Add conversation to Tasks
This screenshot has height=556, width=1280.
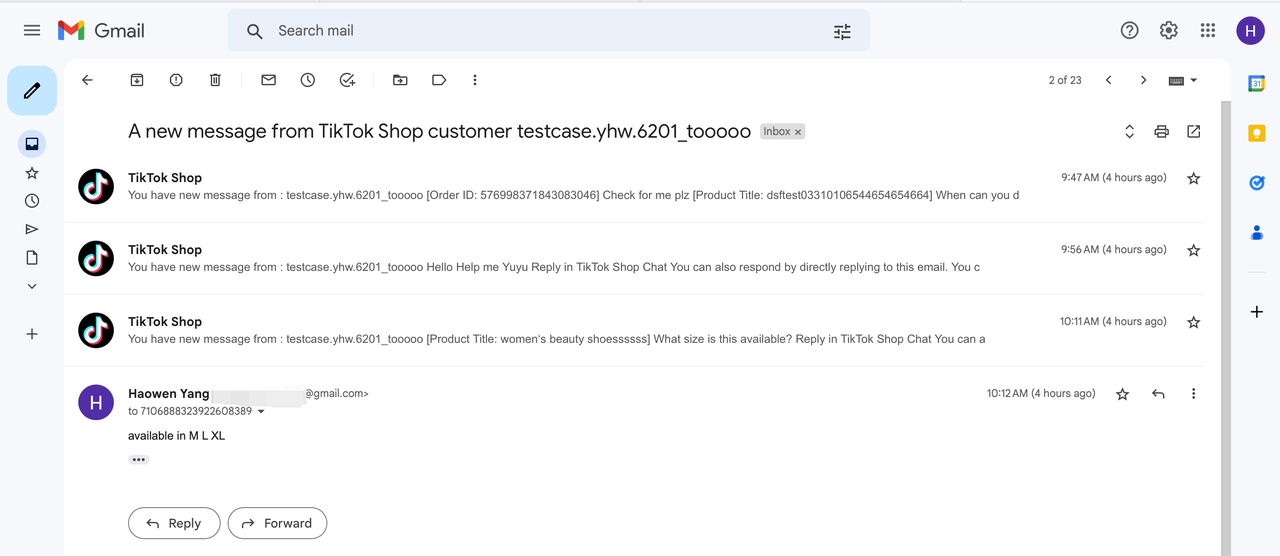pos(347,80)
